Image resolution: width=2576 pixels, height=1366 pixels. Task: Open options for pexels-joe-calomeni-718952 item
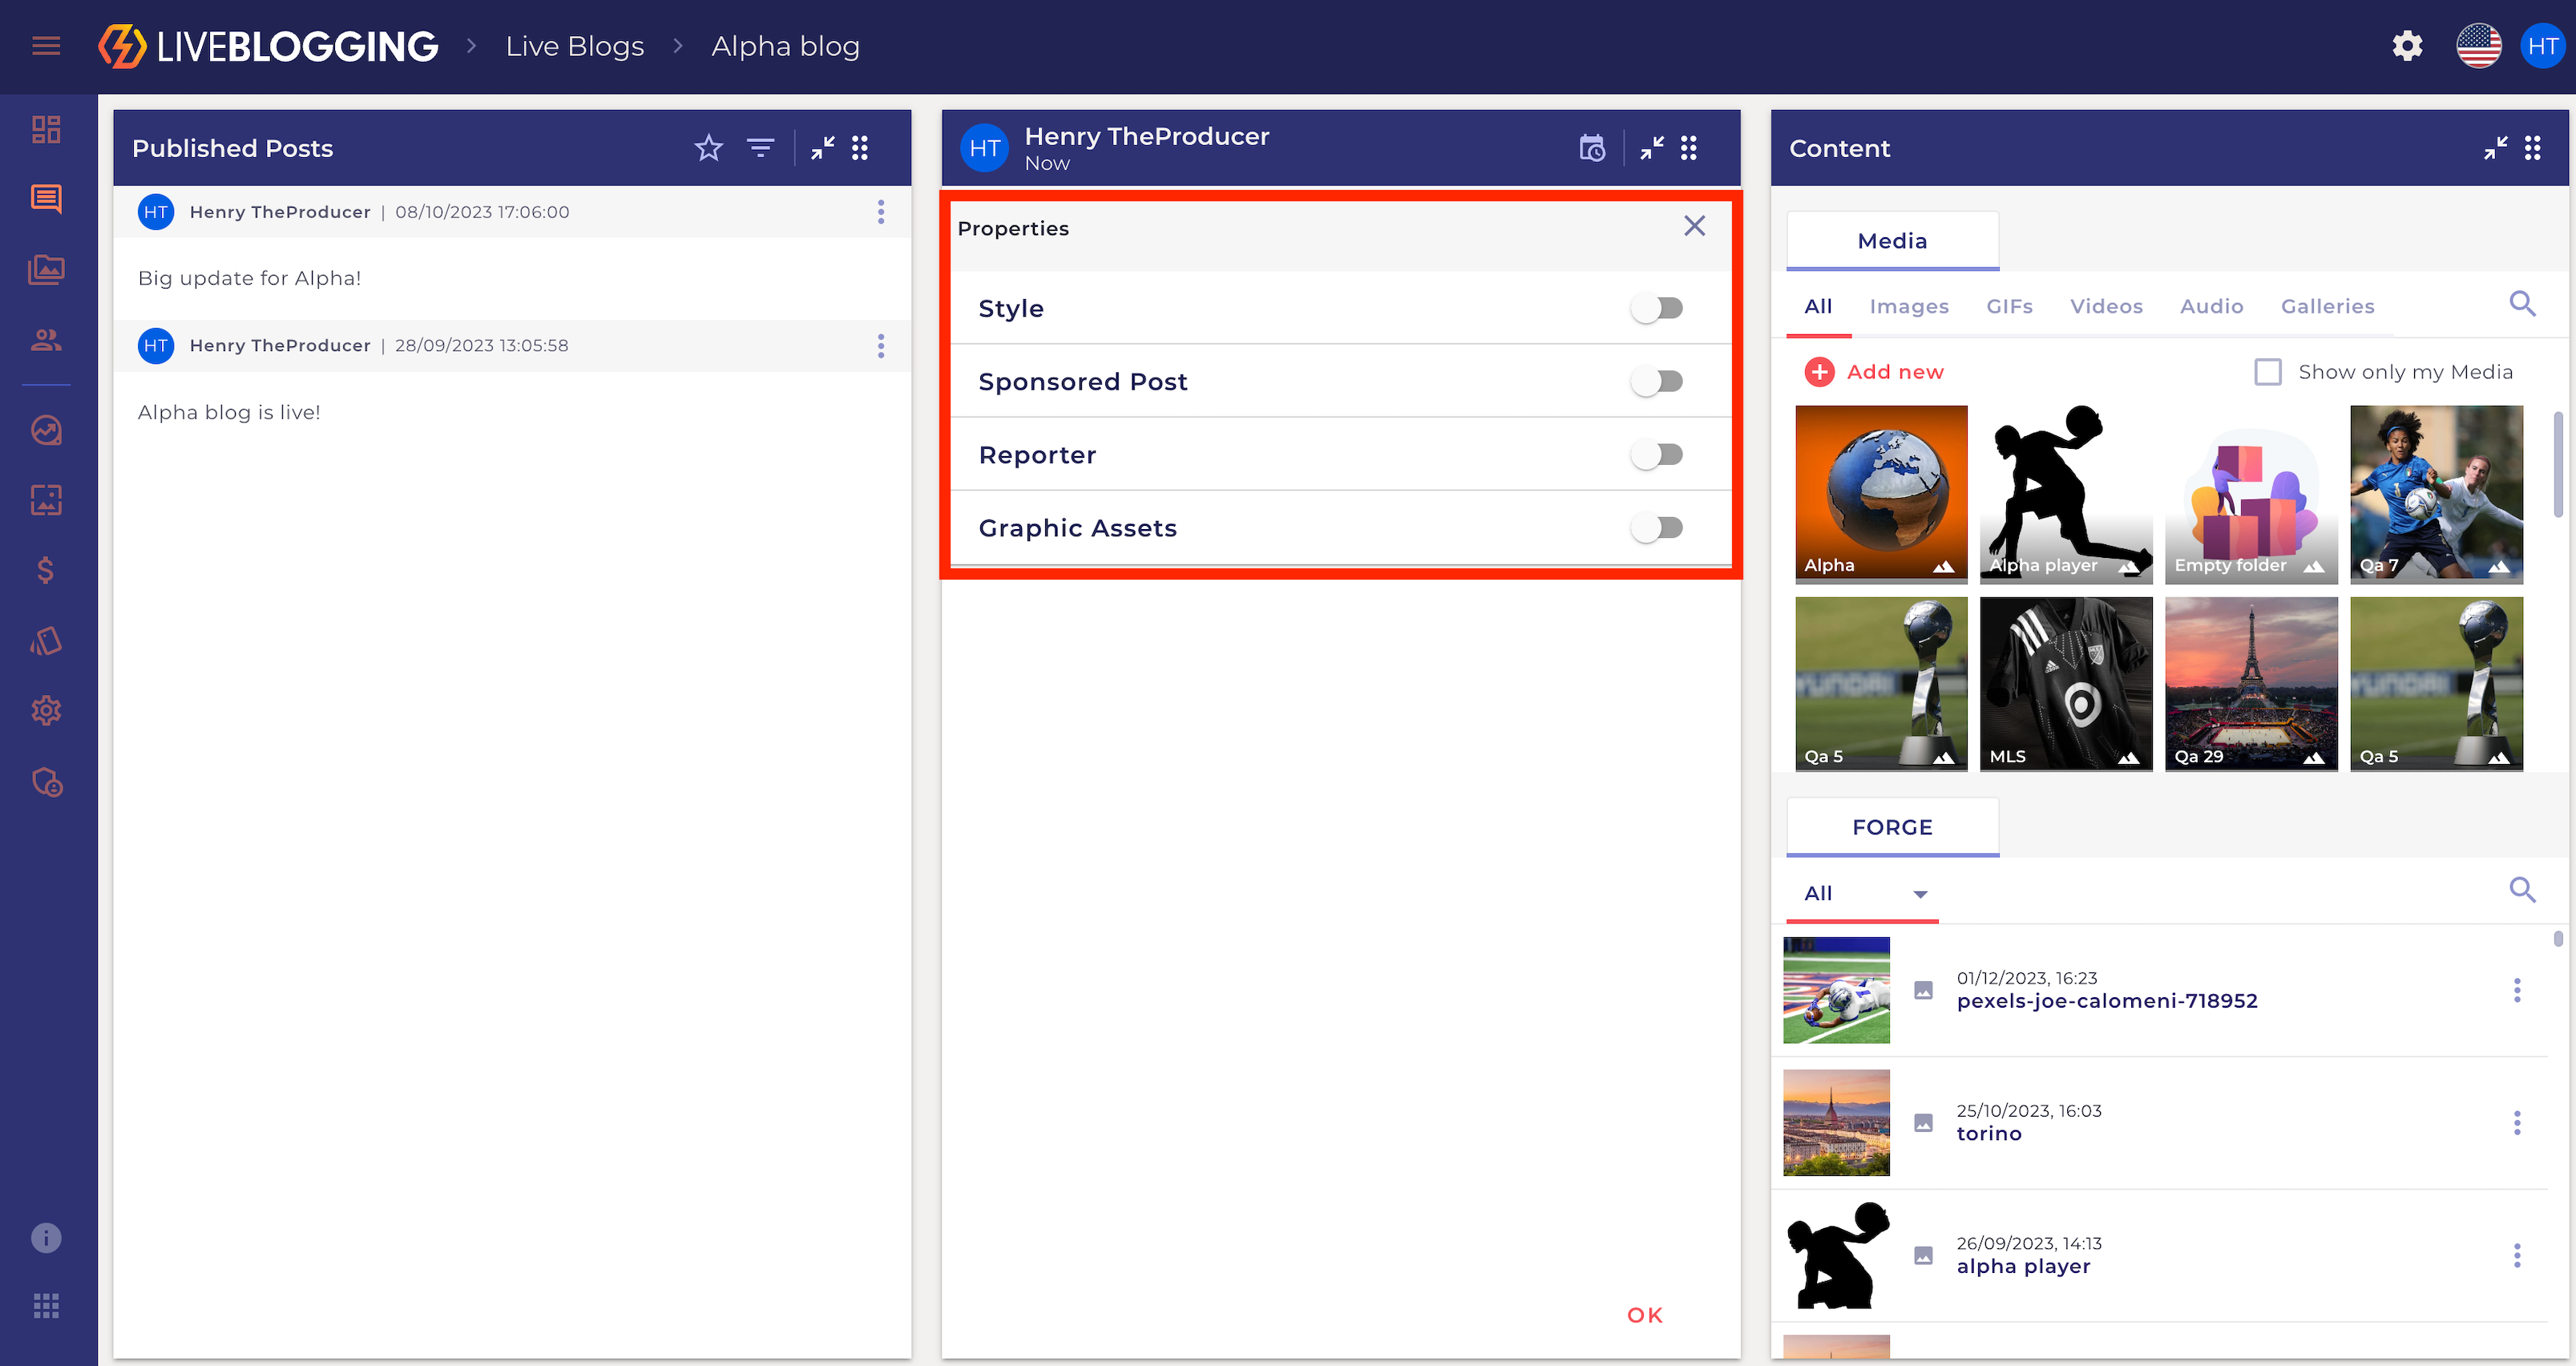coord(2517,990)
